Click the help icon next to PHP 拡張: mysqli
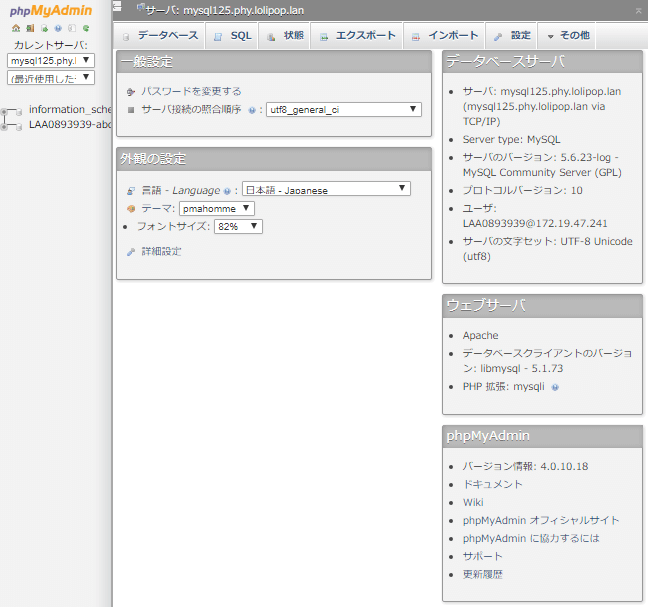 [554, 386]
